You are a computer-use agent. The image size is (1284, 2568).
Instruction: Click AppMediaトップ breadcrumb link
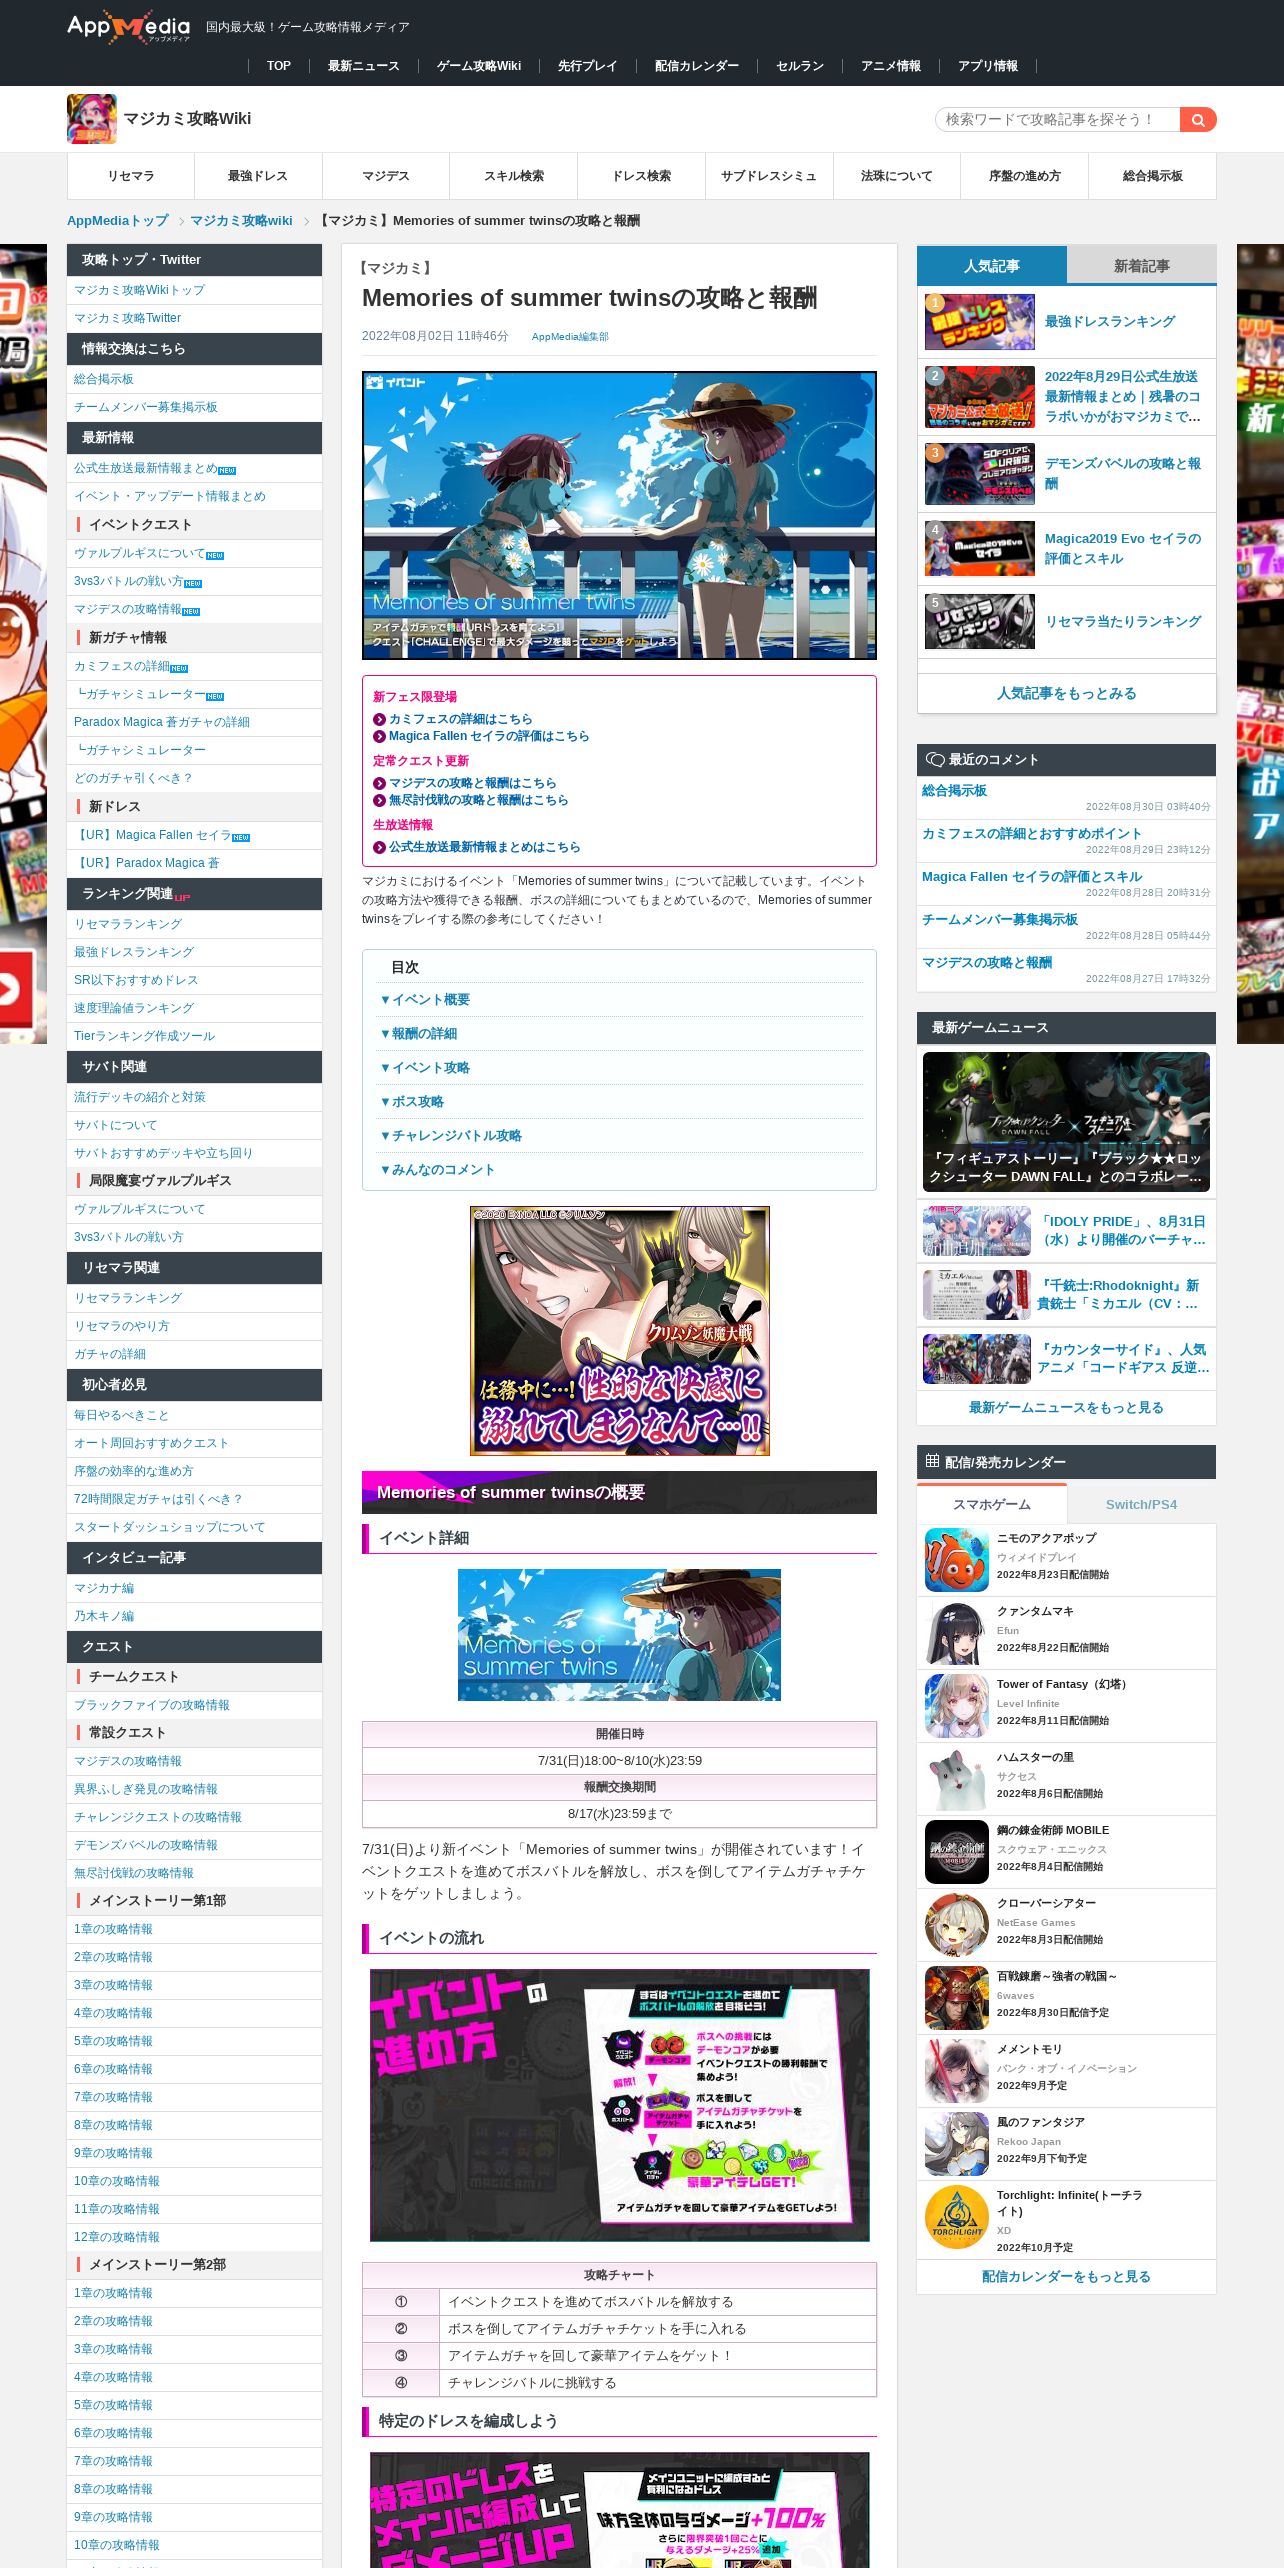(118, 221)
